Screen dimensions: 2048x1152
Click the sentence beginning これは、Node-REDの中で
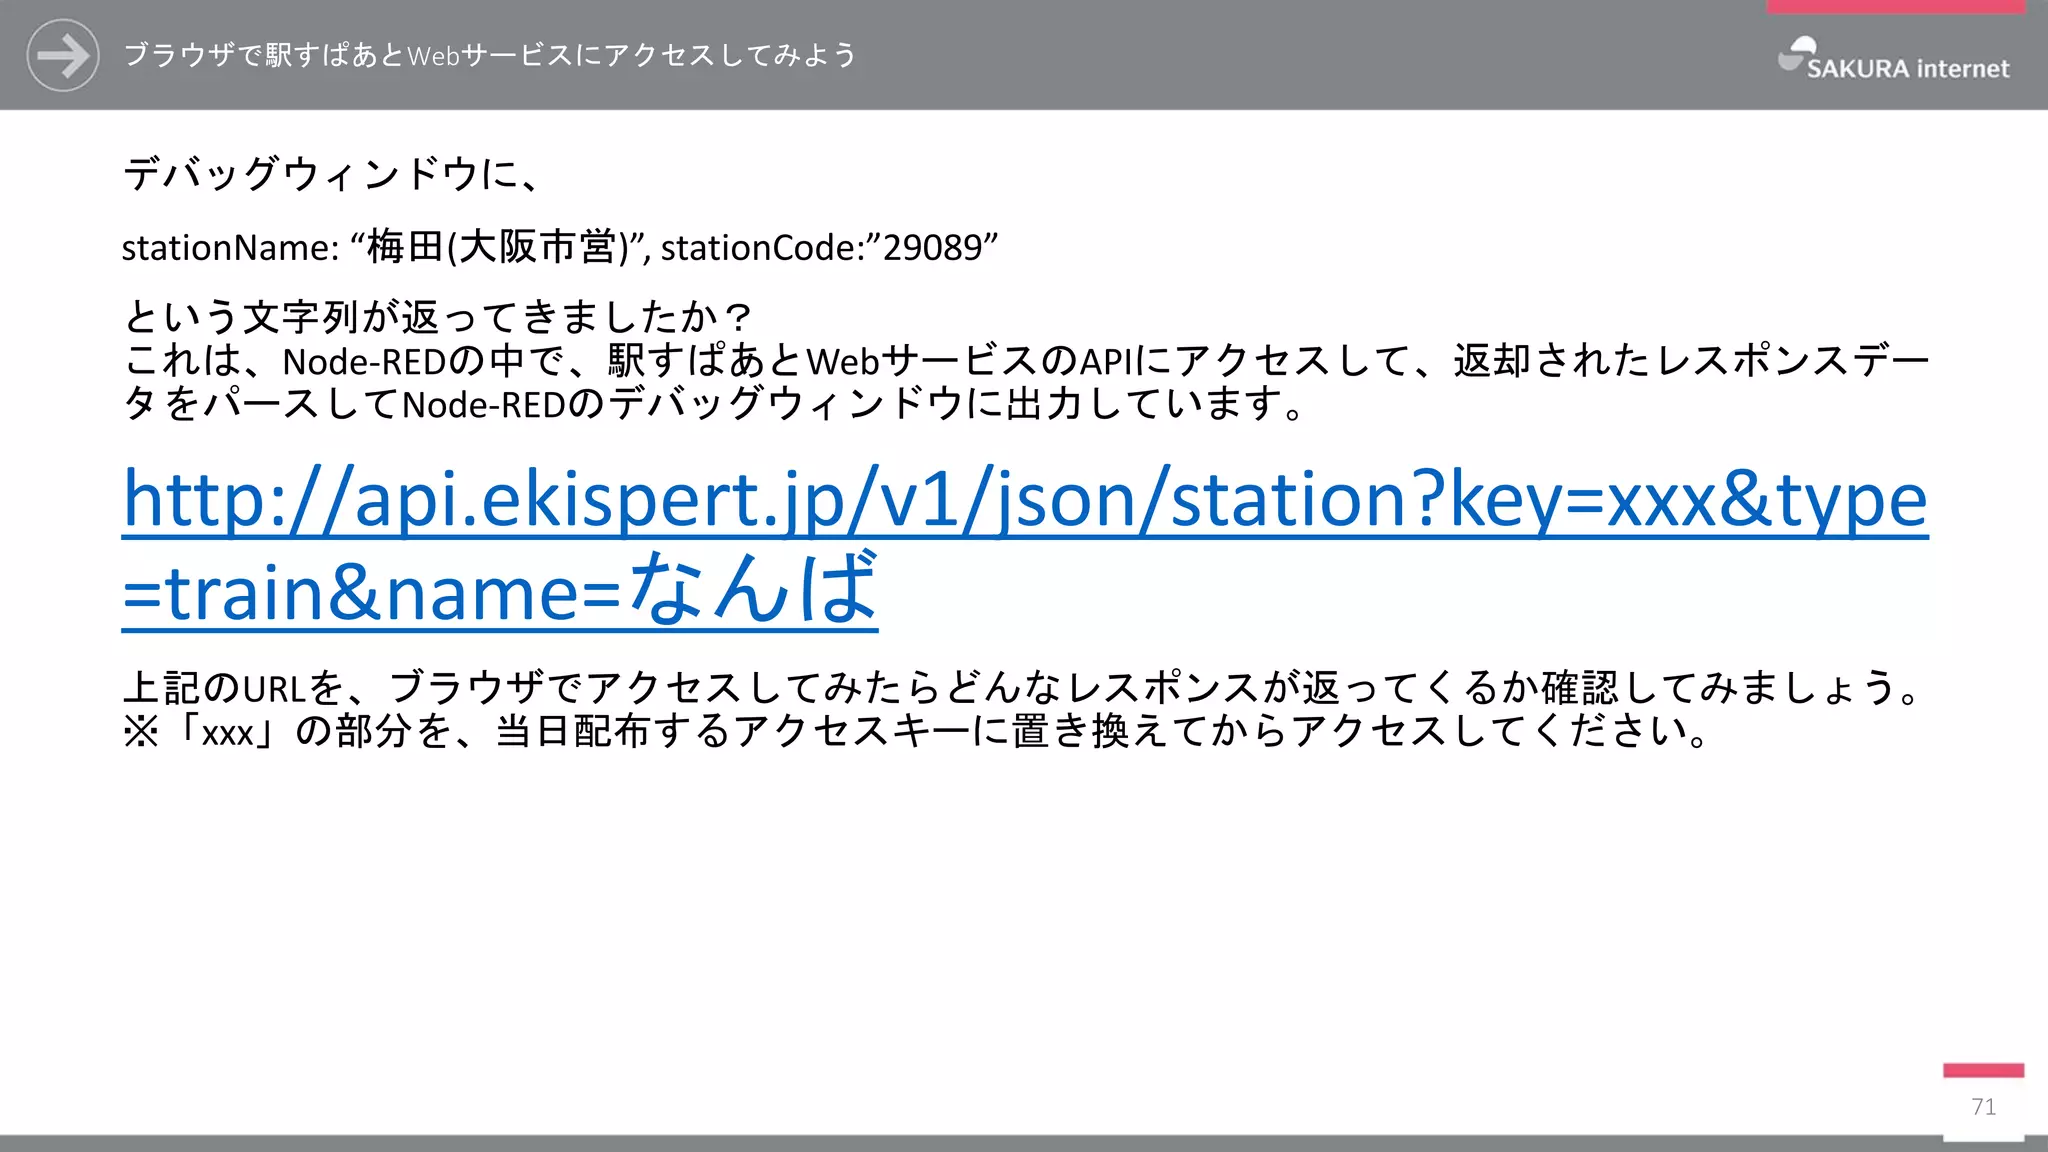[x=1026, y=381]
